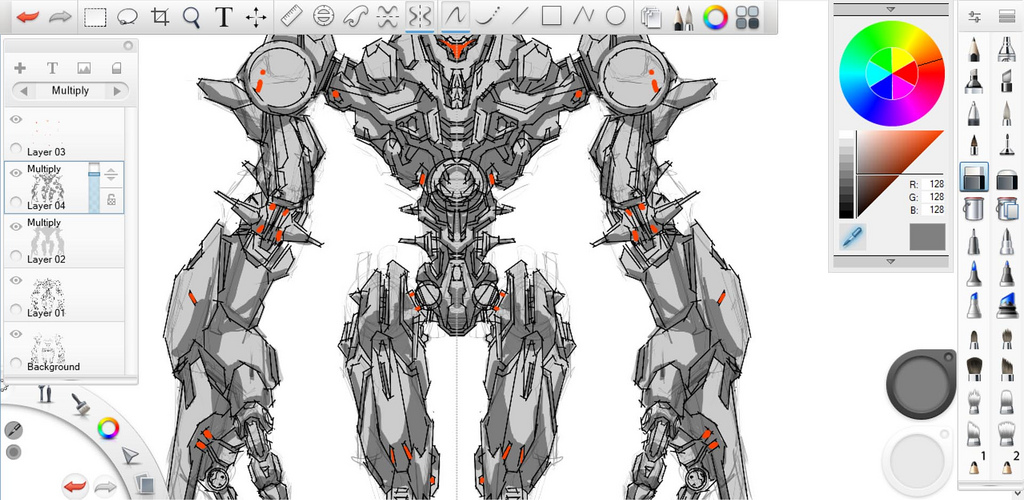Click the Background layer radial menu circle
The height and width of the screenshot is (500, 1024).
pyautogui.click(x=16, y=362)
